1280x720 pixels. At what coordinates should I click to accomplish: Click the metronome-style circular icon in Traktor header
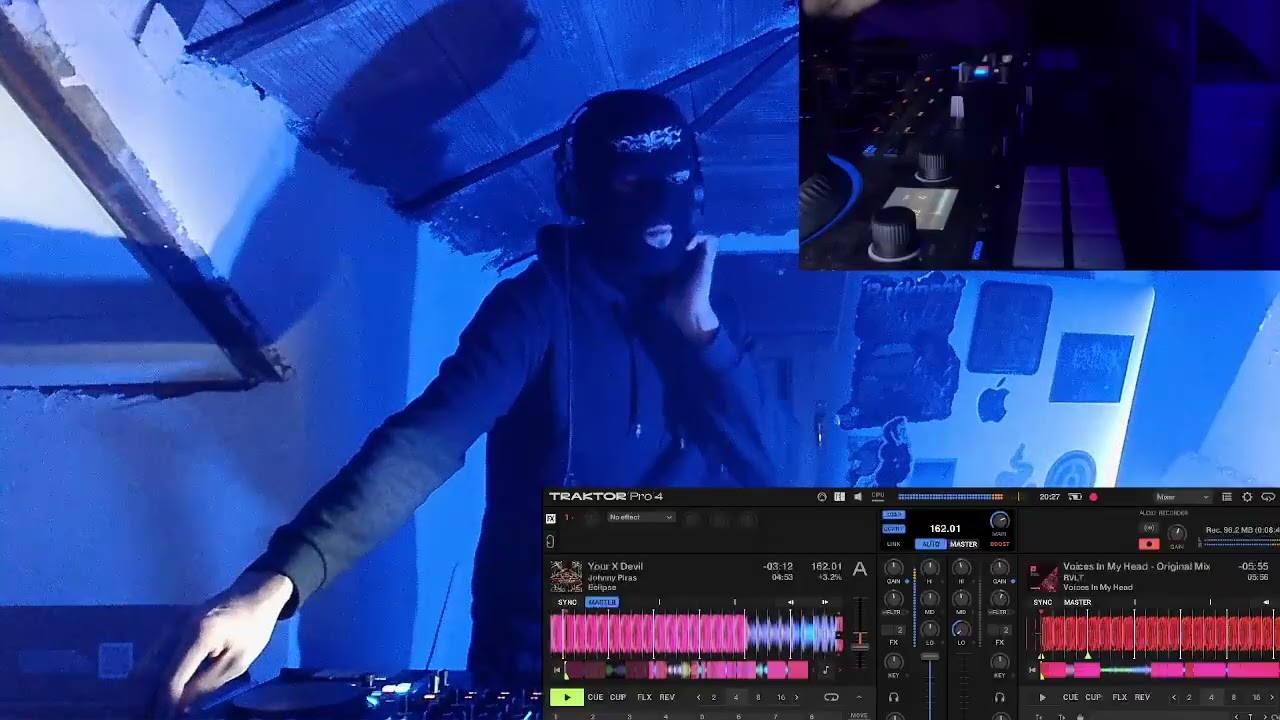click(x=822, y=497)
